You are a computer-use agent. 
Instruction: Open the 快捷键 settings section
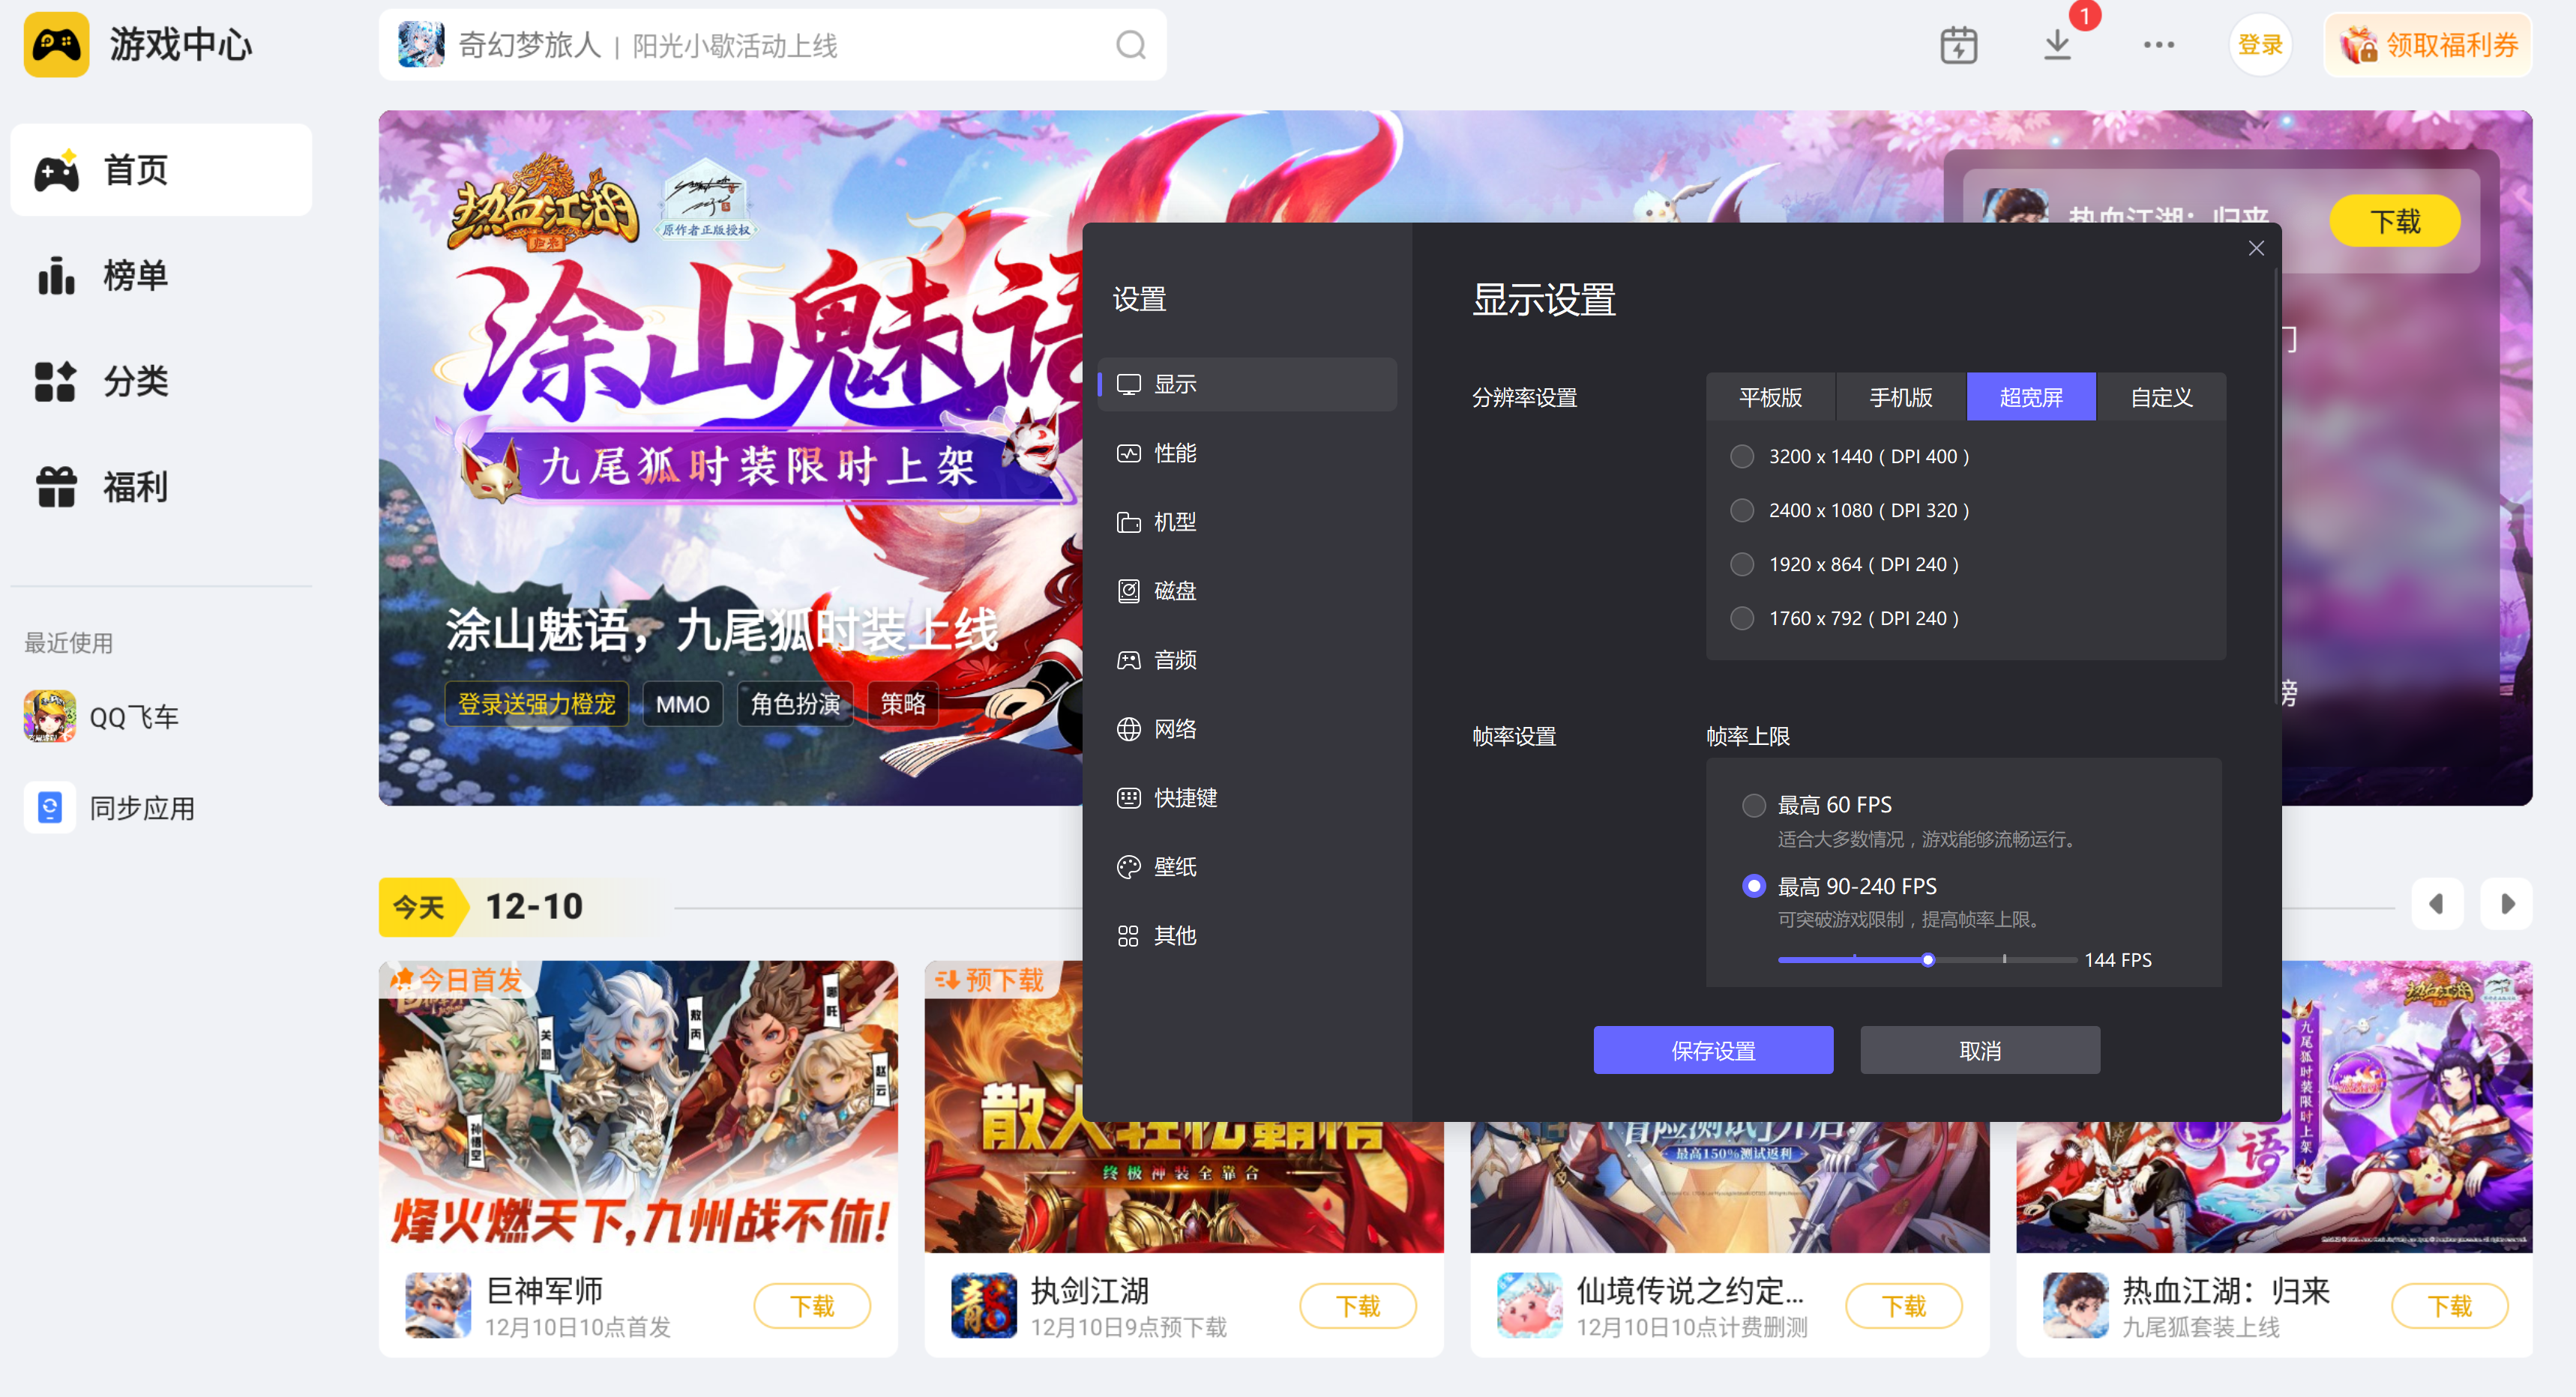pos(1186,797)
